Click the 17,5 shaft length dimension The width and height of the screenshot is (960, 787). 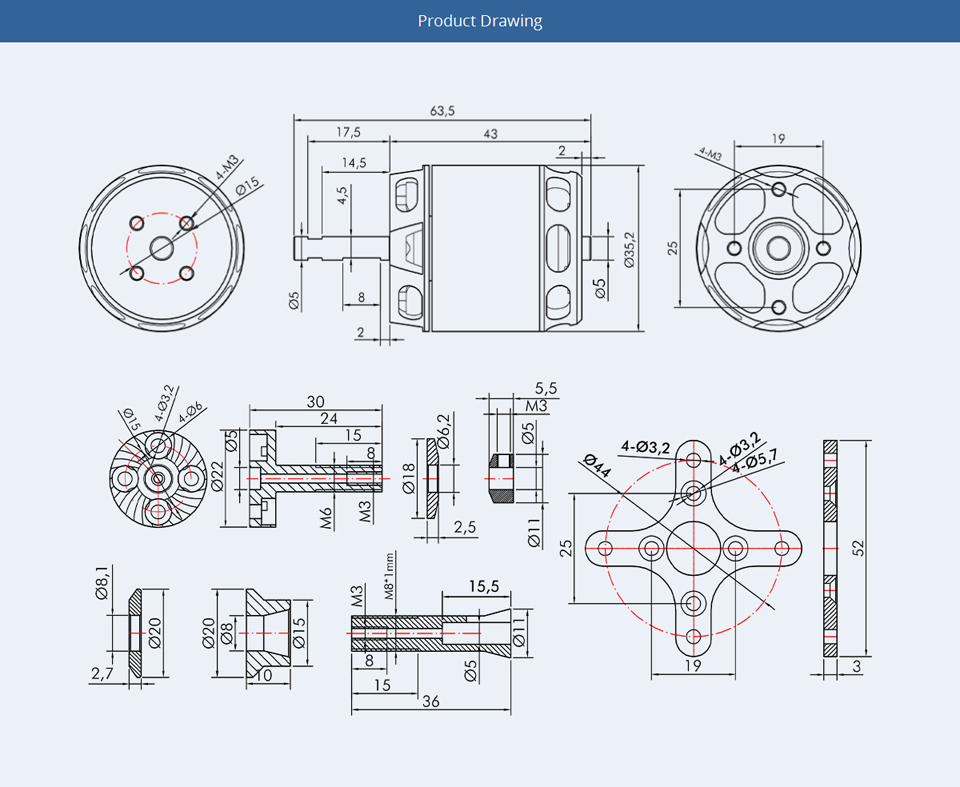click(x=348, y=132)
